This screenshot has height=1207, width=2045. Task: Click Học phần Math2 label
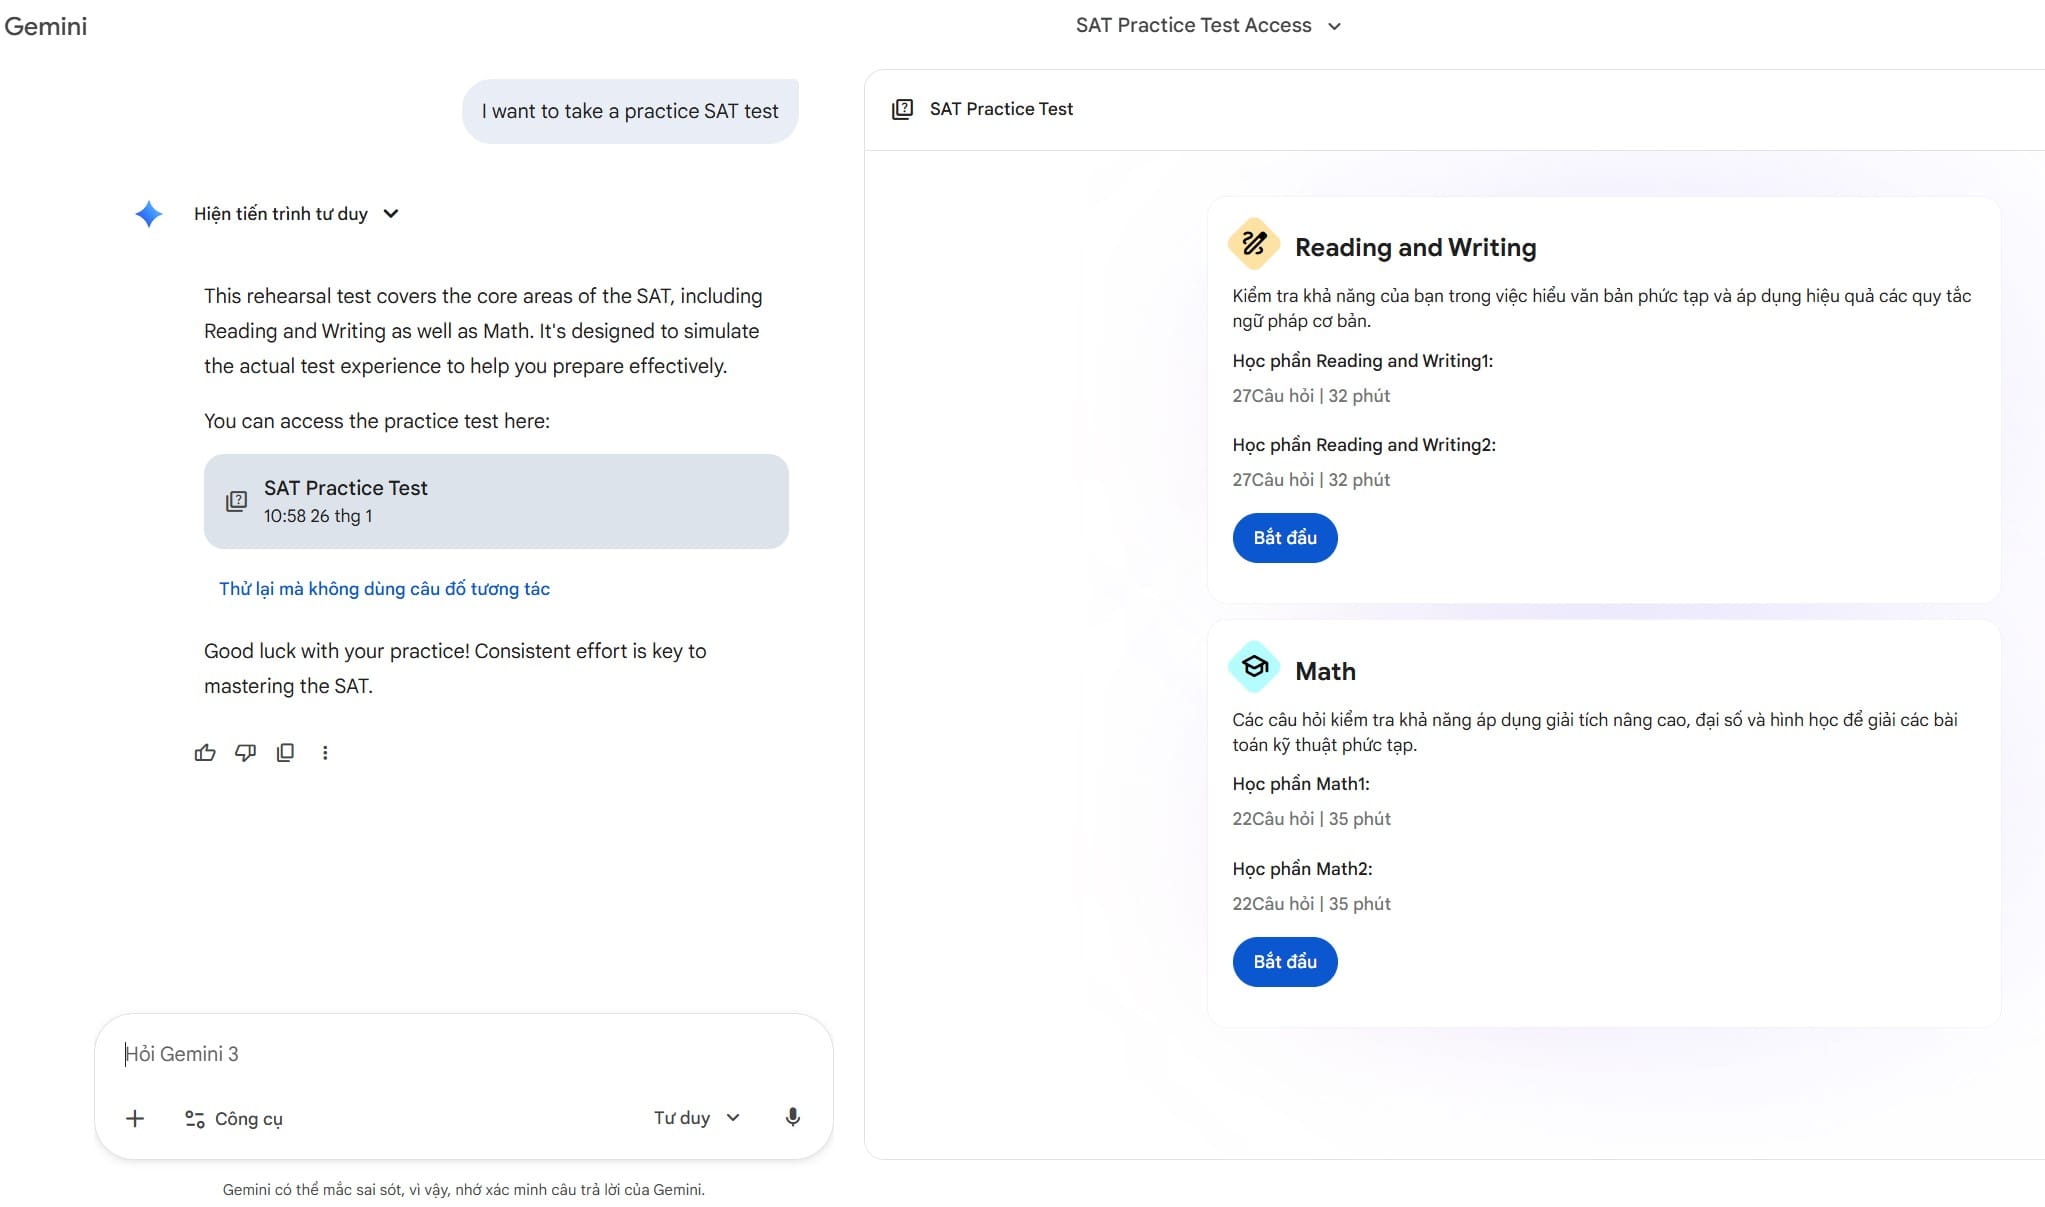(x=1302, y=869)
